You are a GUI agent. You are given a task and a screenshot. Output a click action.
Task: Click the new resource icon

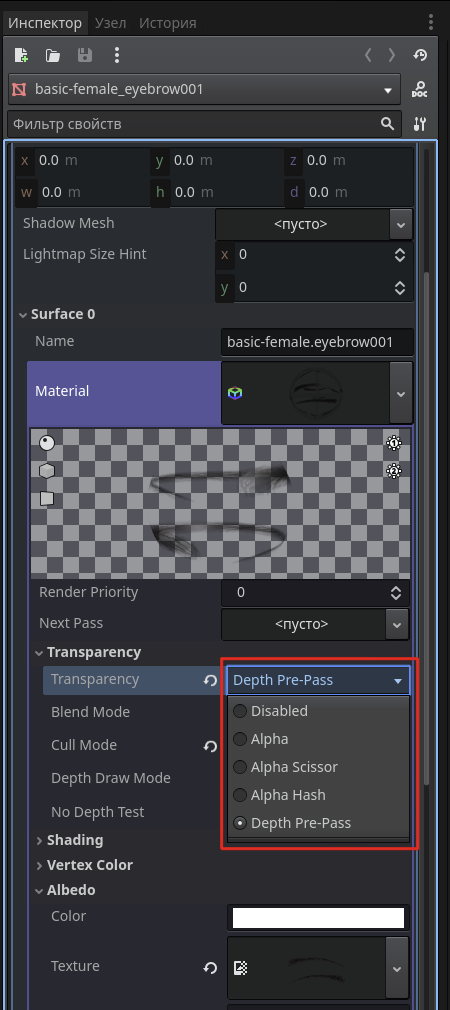(x=21, y=55)
